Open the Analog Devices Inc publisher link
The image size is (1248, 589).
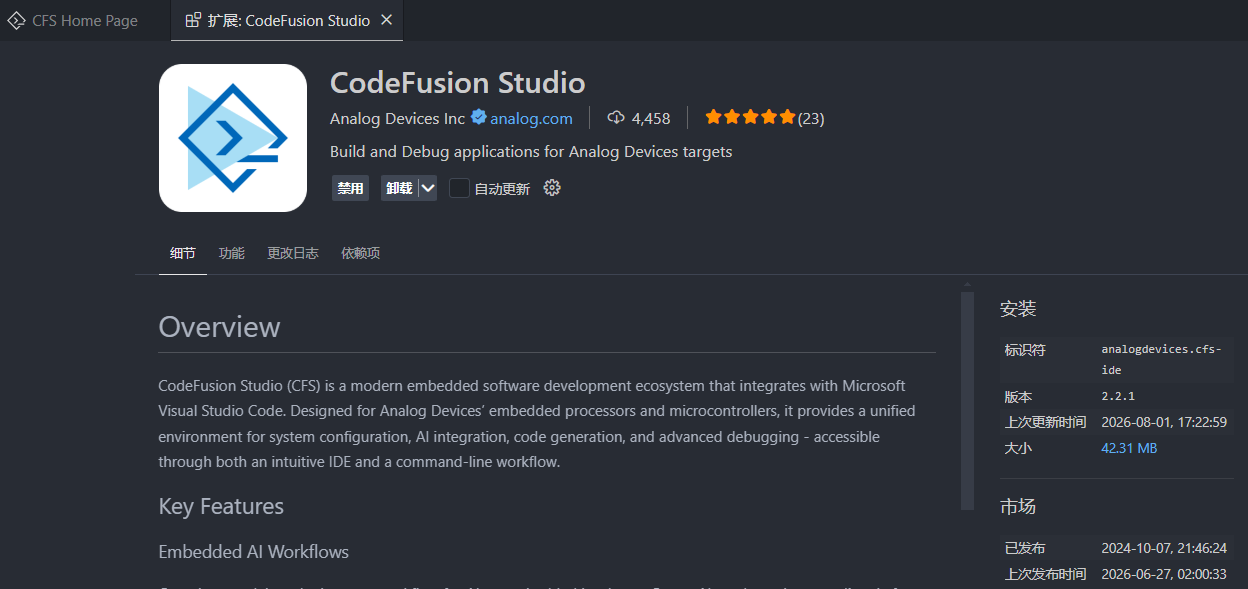pos(397,118)
